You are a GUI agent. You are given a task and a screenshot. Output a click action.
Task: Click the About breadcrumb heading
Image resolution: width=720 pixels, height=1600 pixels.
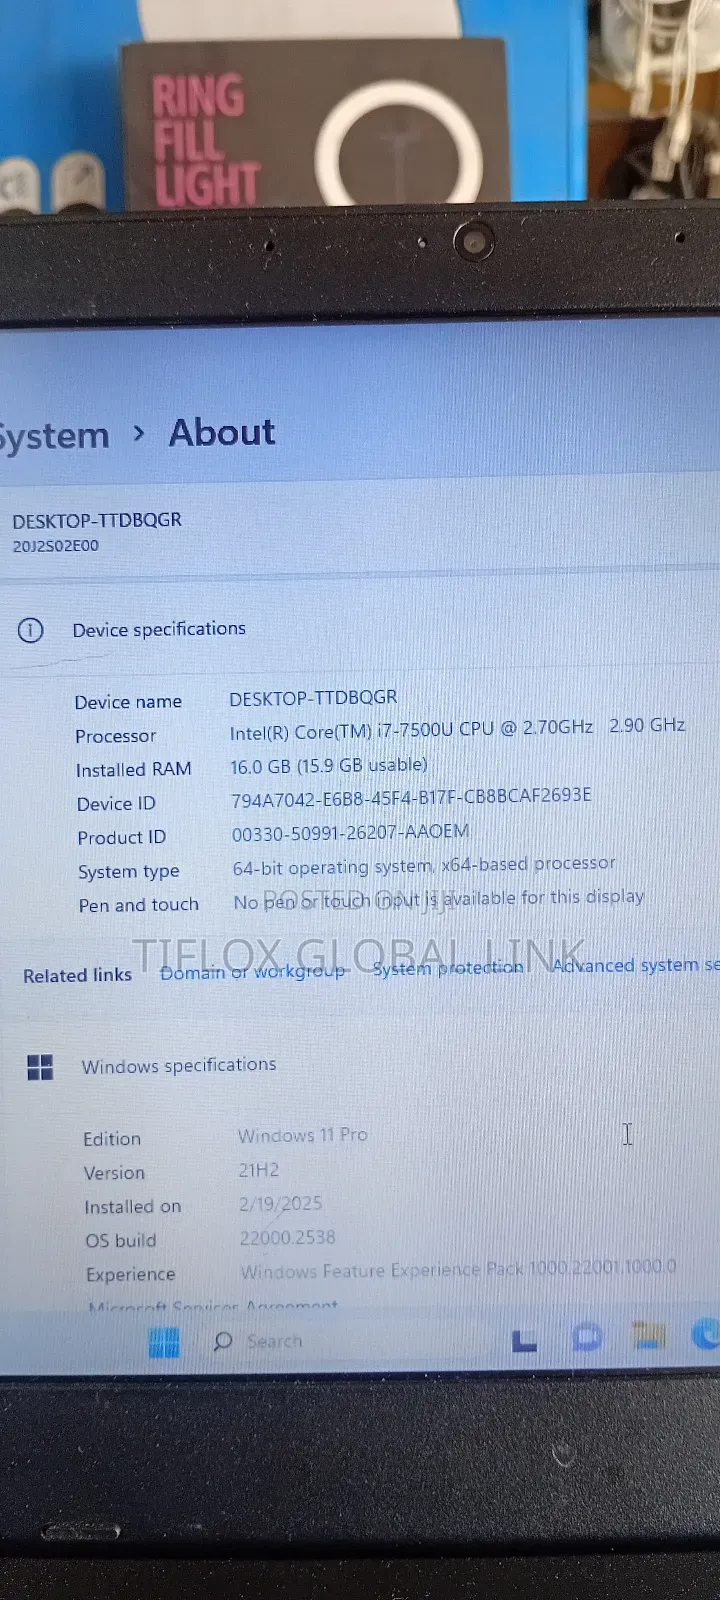(222, 432)
